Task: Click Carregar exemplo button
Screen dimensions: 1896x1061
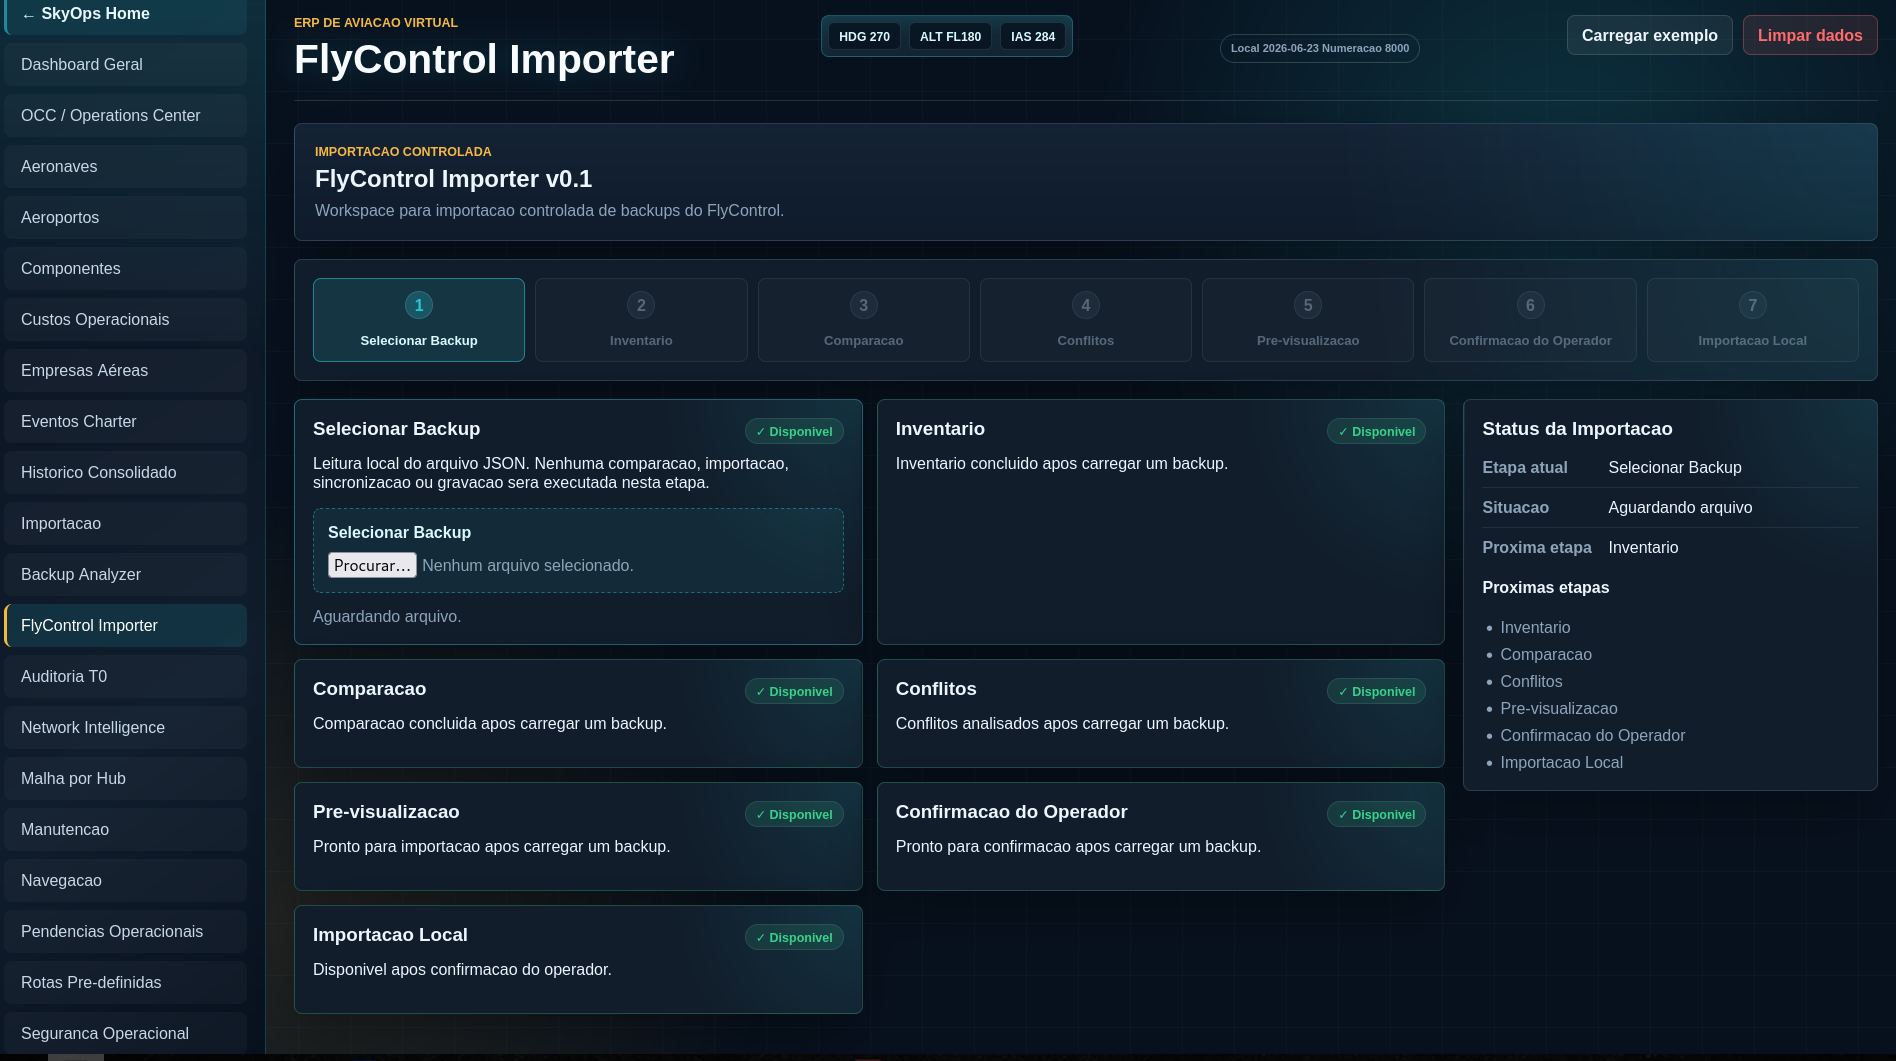Action: click(1649, 35)
